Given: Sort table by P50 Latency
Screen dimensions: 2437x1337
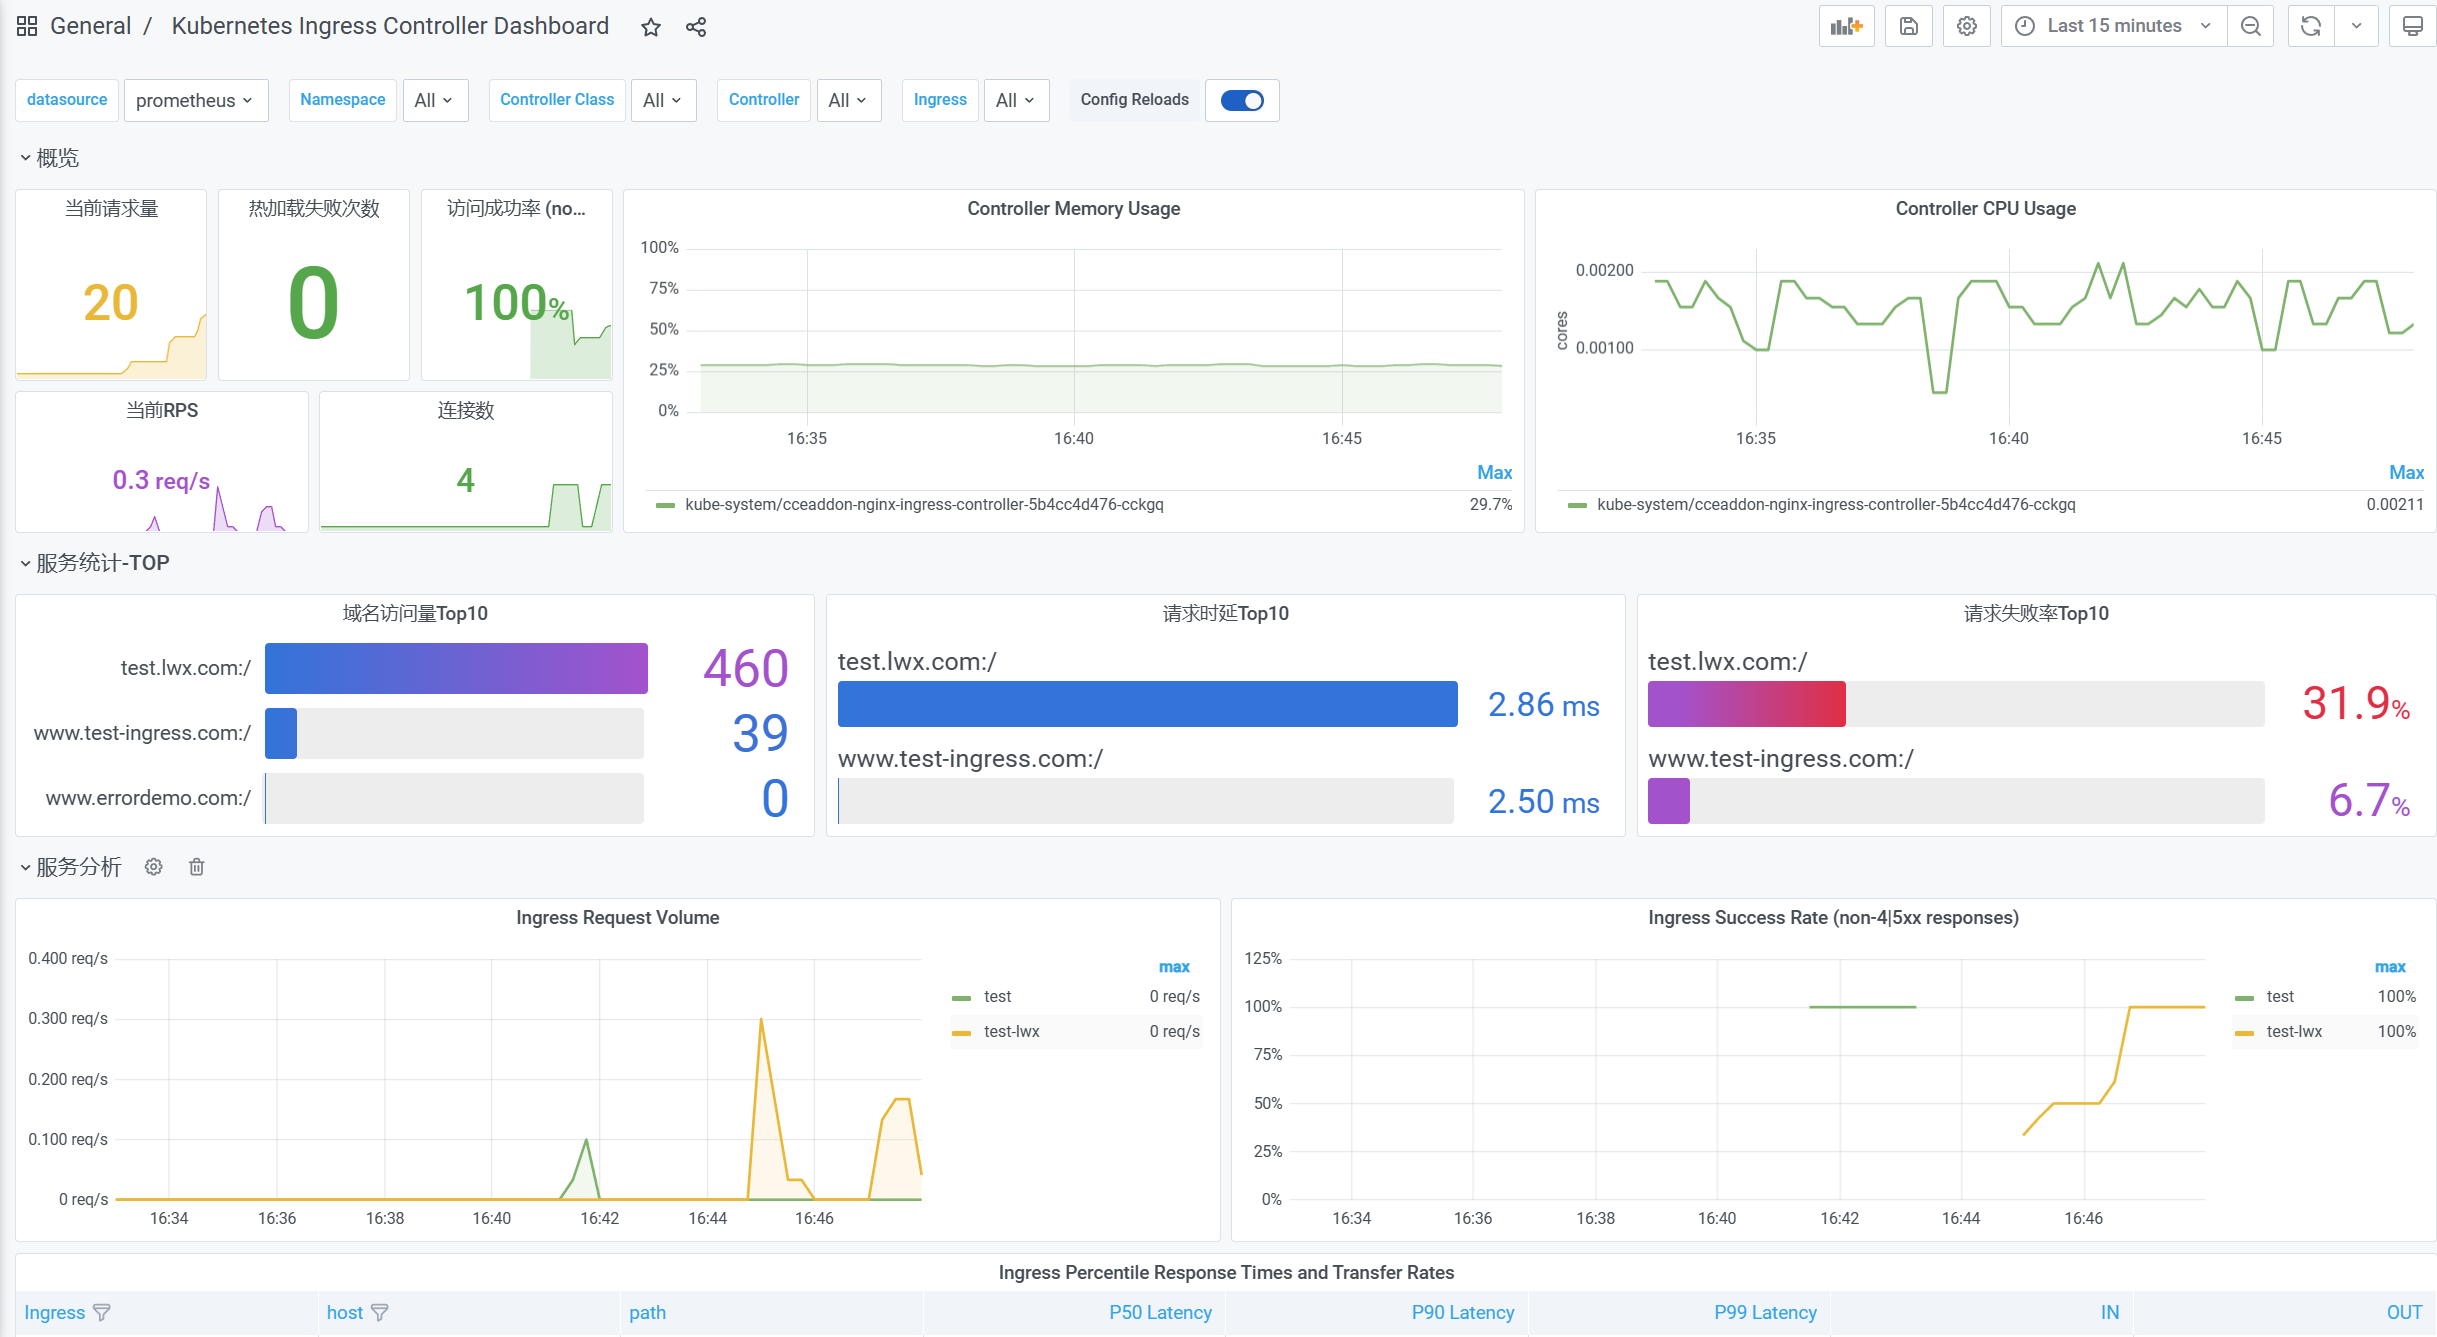Looking at the screenshot, I should click(1160, 1312).
